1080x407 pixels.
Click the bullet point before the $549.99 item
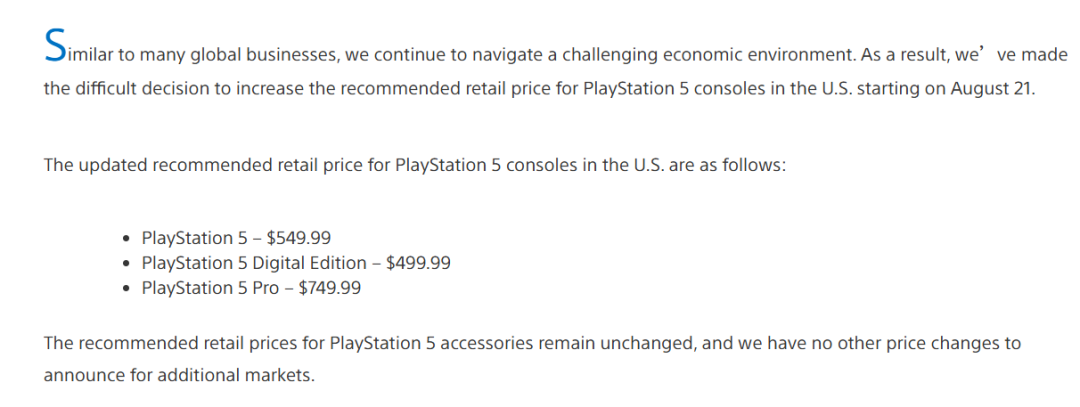[126, 239]
